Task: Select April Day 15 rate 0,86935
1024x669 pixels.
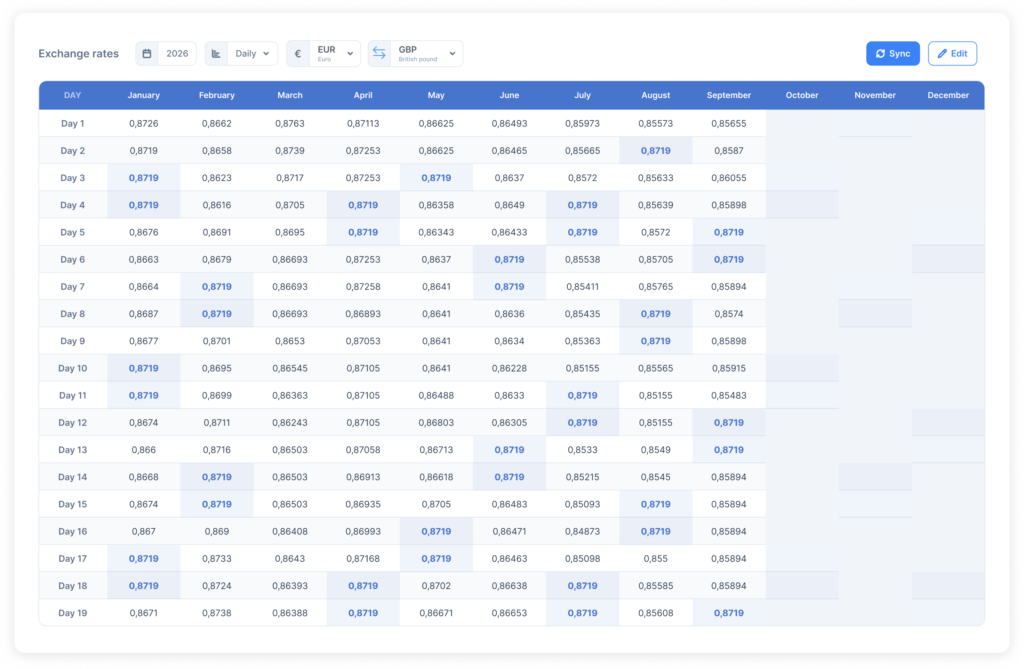Action: coord(363,504)
